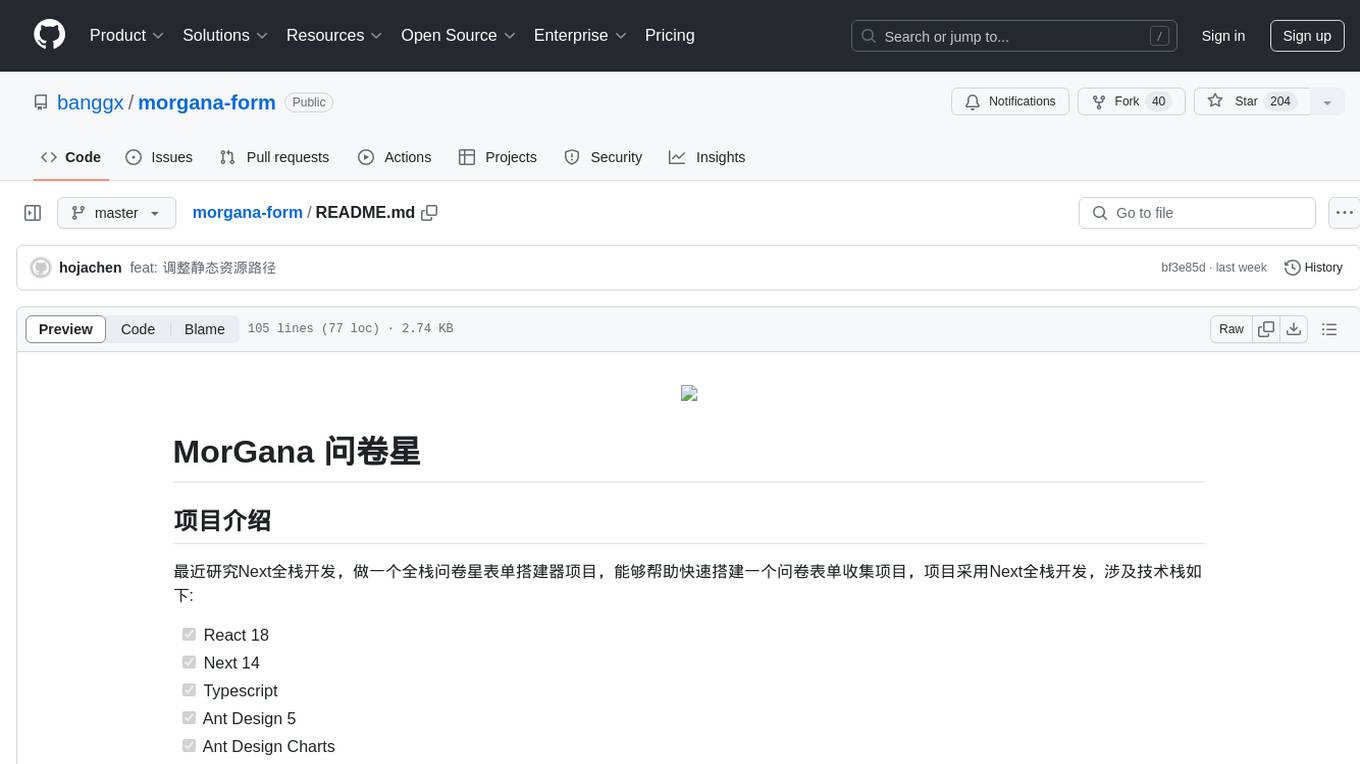The width and height of the screenshot is (1360, 764).
Task: Open the star lists dropdown arrow
Action: pos(1327,102)
